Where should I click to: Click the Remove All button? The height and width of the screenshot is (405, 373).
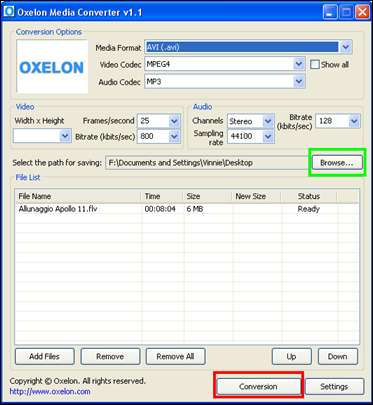175,356
